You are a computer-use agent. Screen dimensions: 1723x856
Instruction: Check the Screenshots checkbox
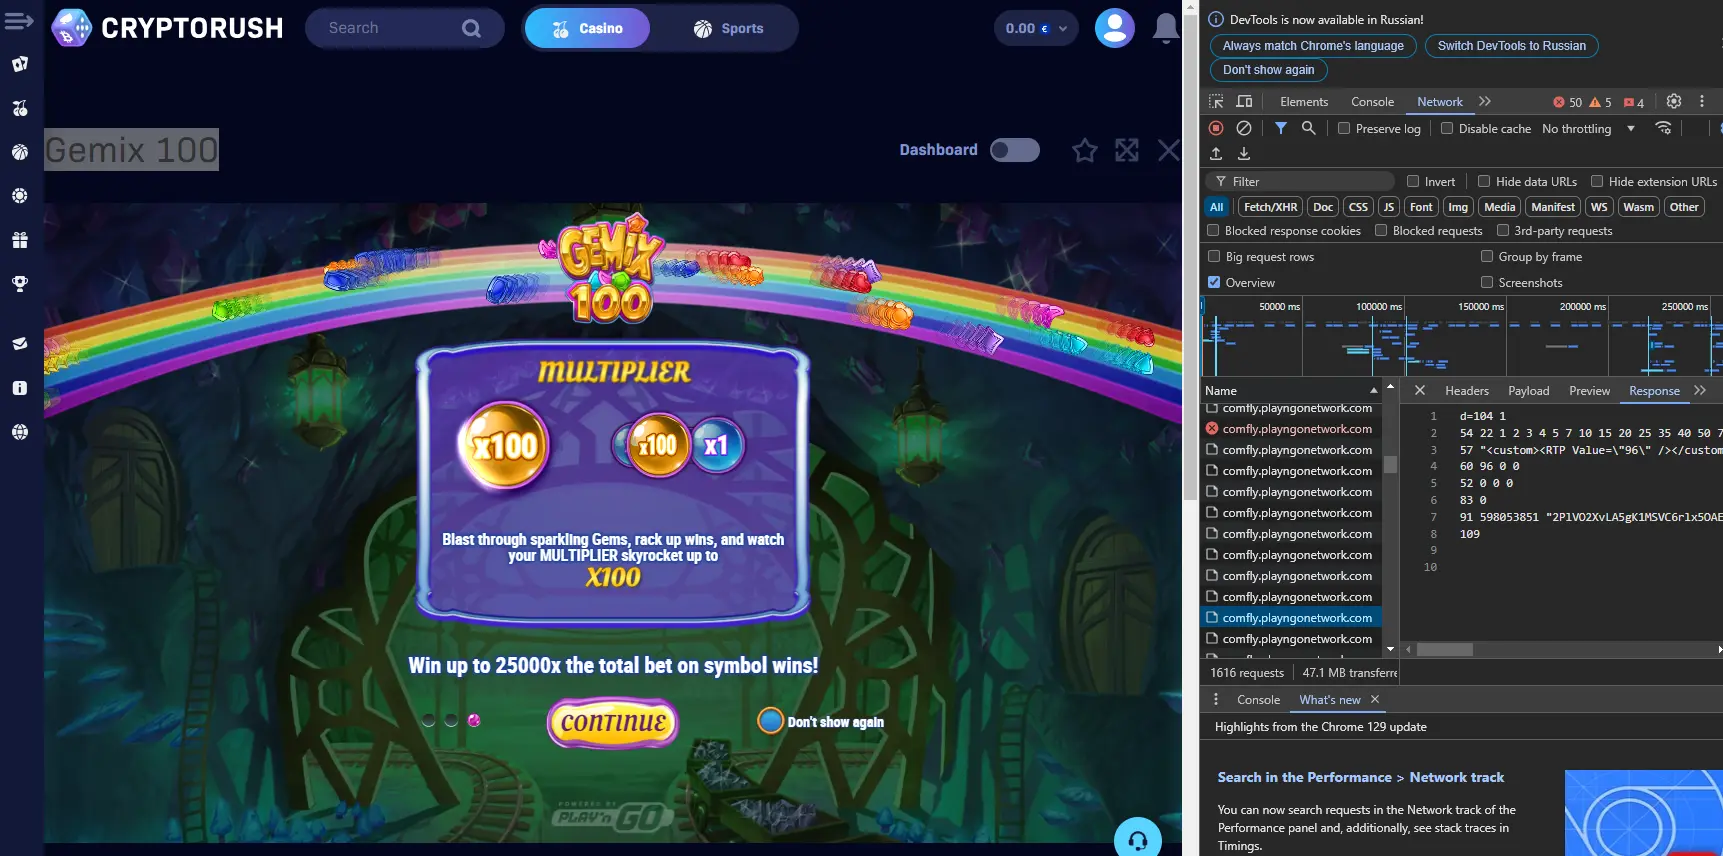click(1487, 282)
